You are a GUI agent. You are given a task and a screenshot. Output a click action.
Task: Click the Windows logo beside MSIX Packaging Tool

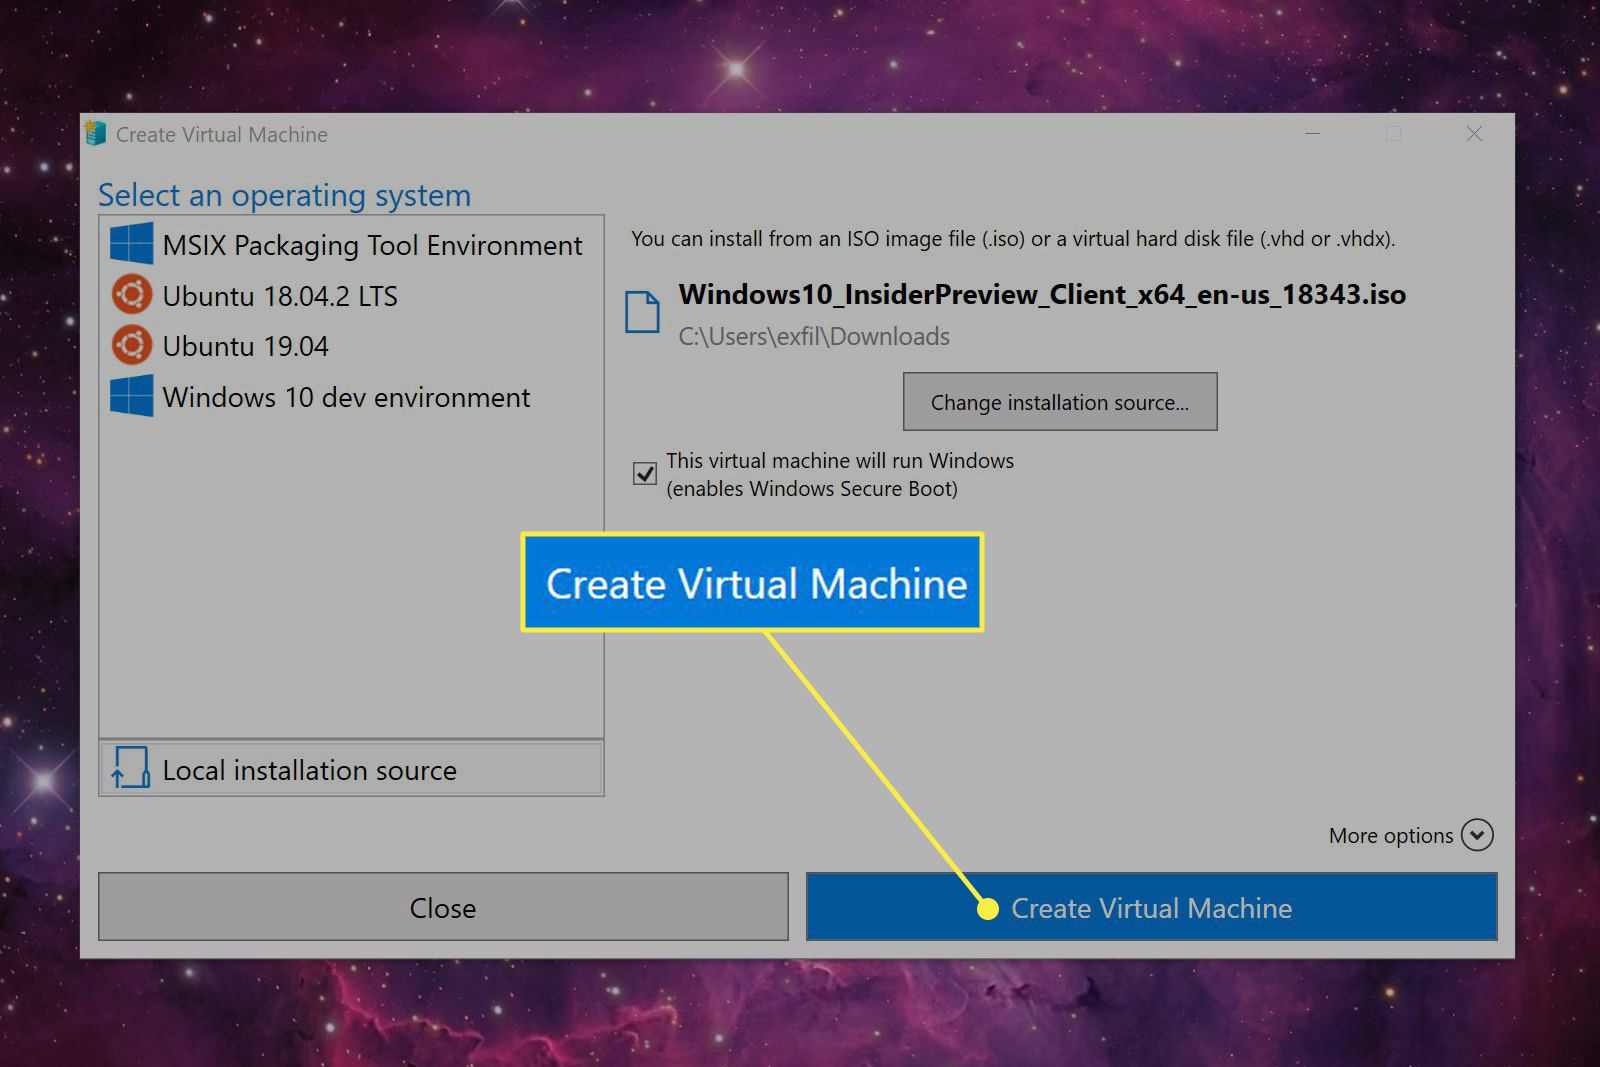(x=131, y=244)
